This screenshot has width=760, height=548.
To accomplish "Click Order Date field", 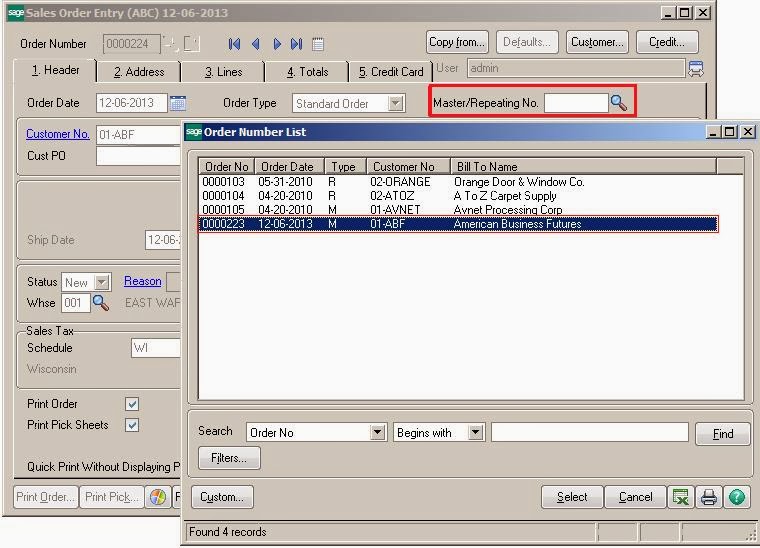I will click(x=132, y=103).
